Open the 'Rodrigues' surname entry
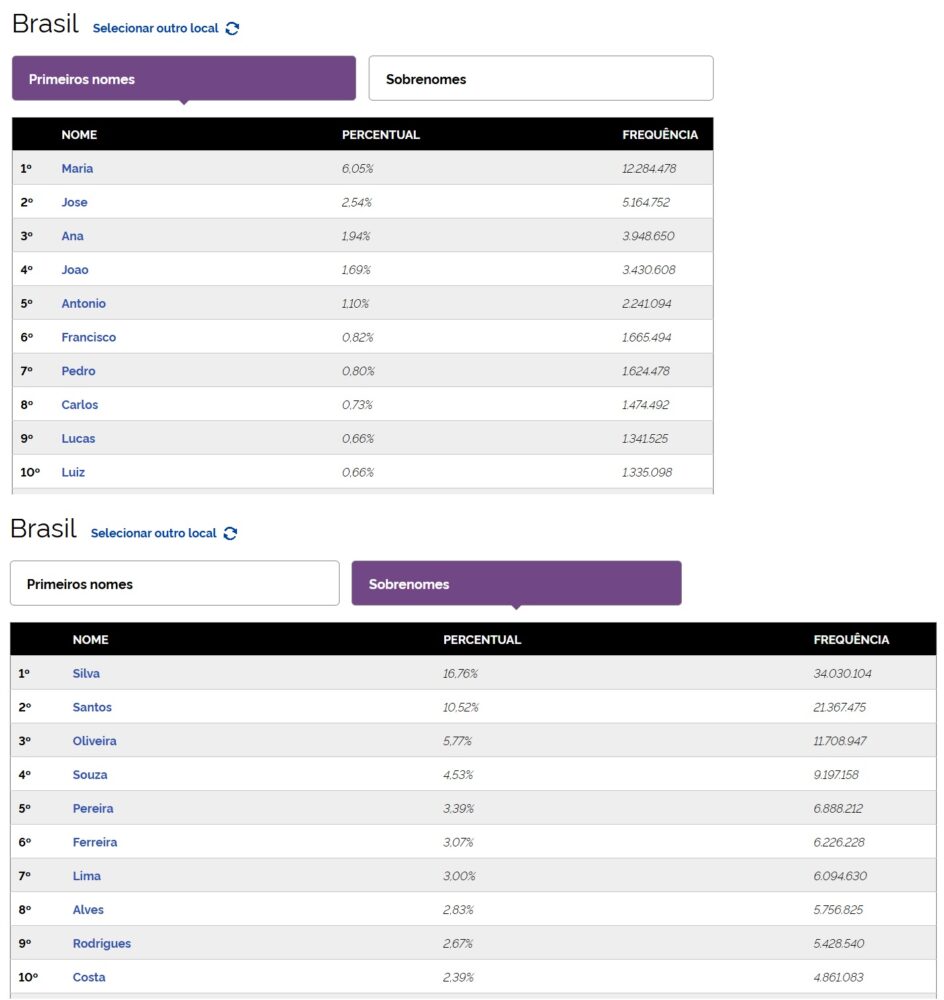Viewport: 944px width, 1000px height. click(x=101, y=944)
